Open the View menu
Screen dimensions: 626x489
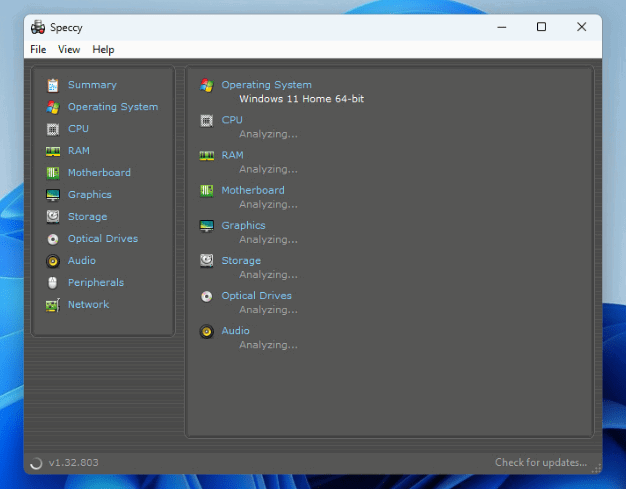(69, 49)
